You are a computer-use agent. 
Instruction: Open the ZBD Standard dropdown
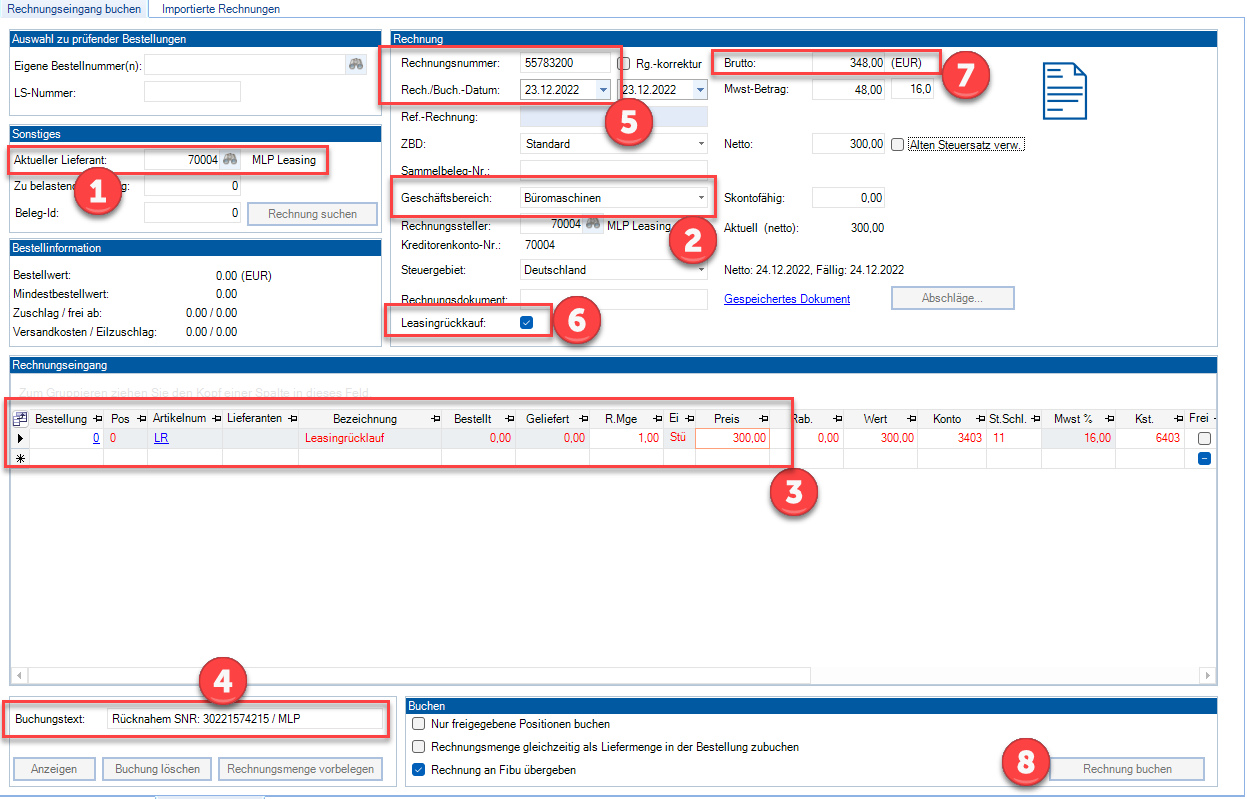tap(701, 144)
